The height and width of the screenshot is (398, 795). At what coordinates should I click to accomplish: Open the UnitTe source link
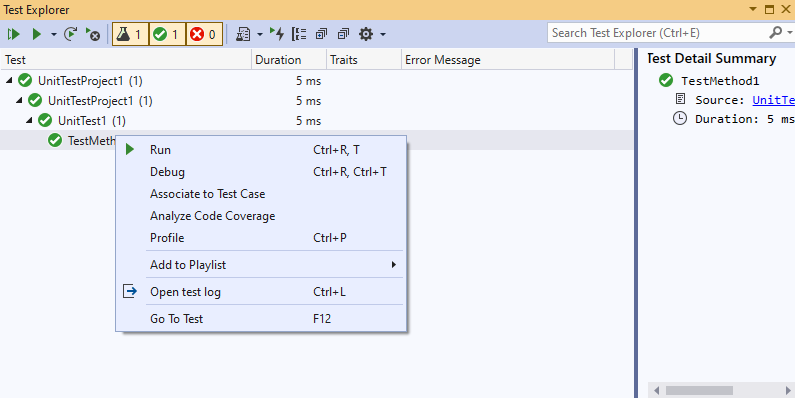click(x=773, y=100)
